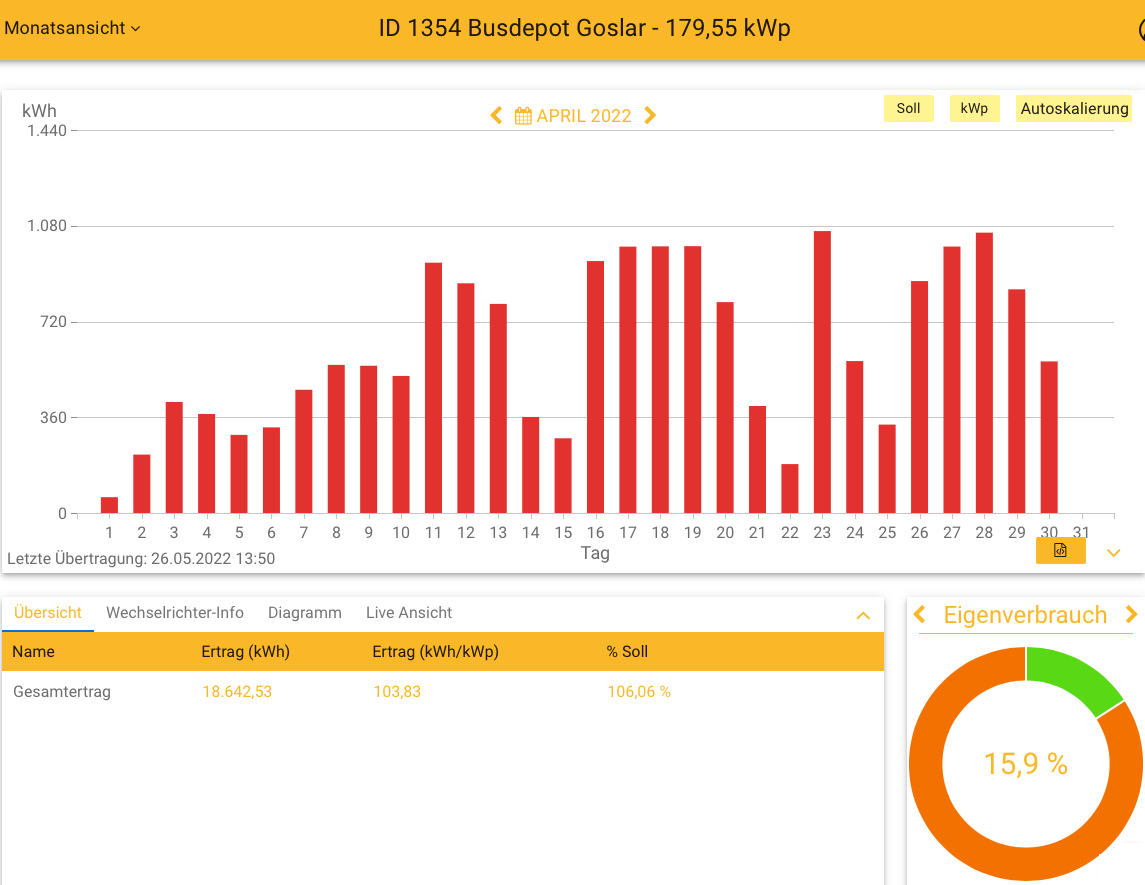Click the partially visible top-right header icon

coord(1141,30)
